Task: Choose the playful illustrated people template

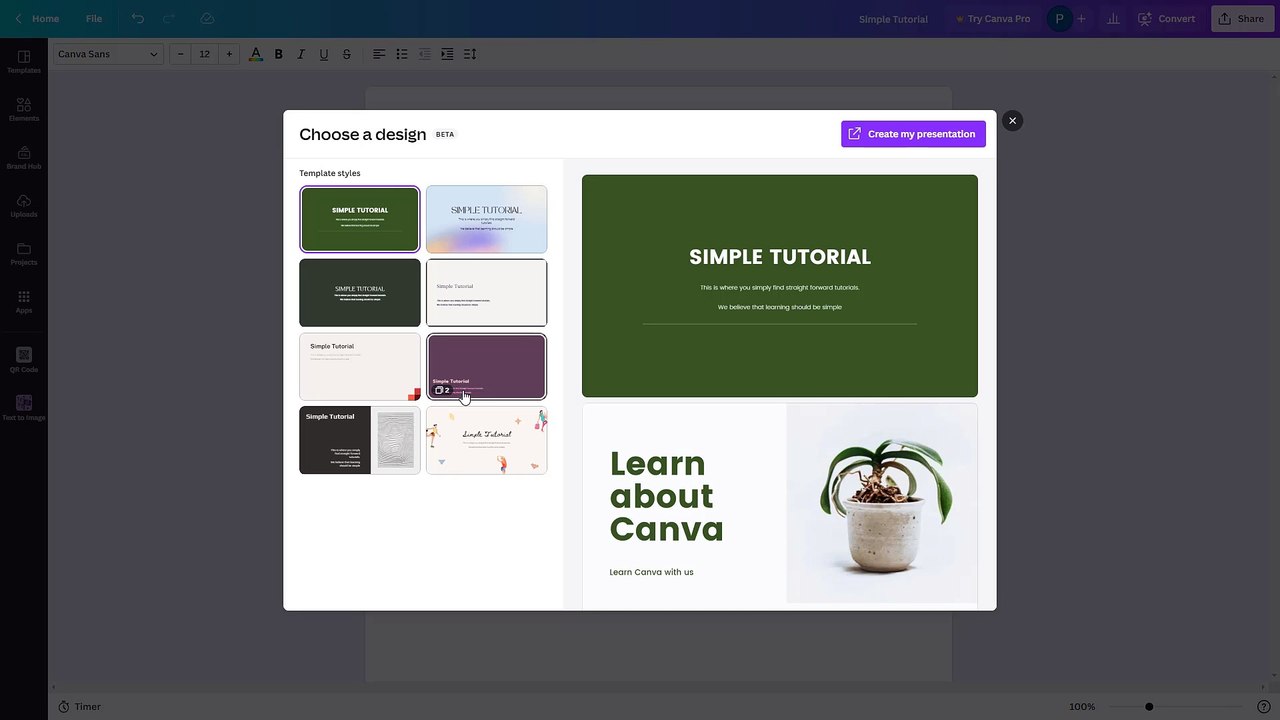Action: [x=487, y=440]
